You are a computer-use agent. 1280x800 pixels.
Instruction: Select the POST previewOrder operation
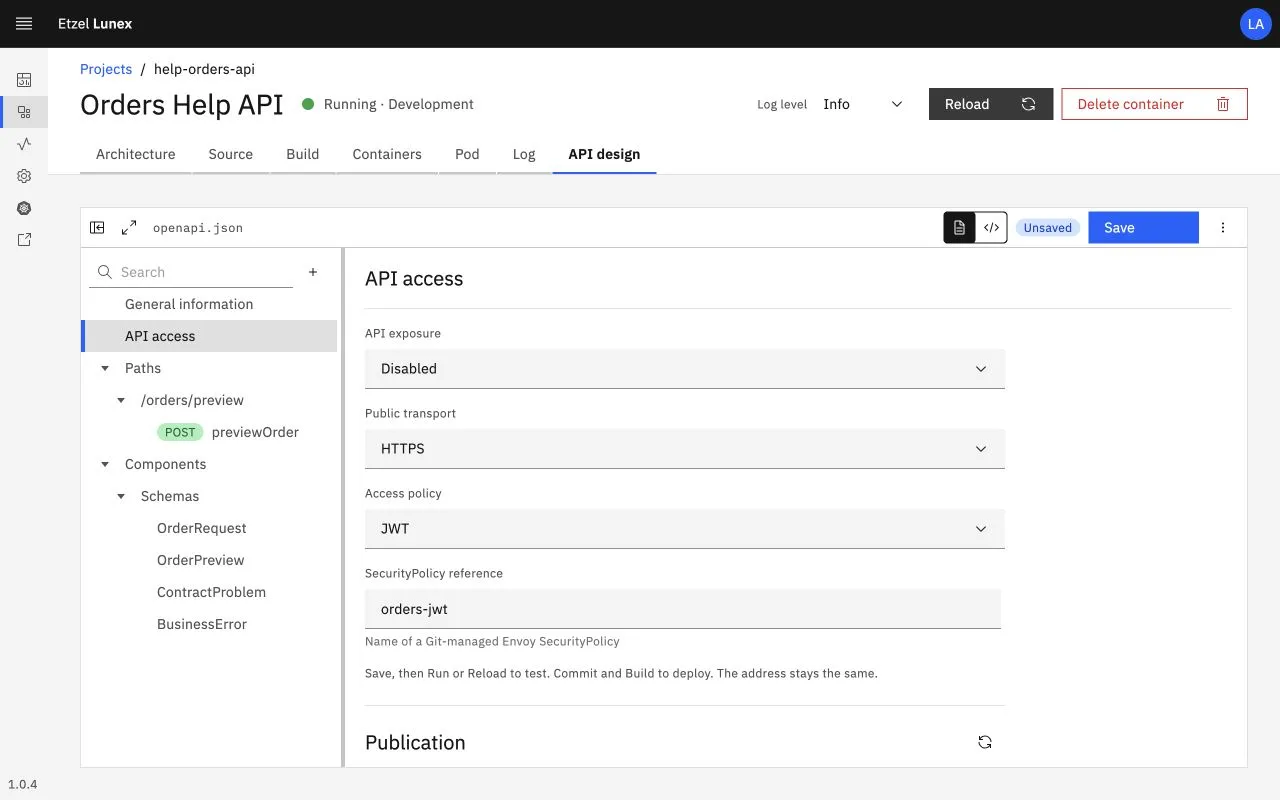pos(209,432)
